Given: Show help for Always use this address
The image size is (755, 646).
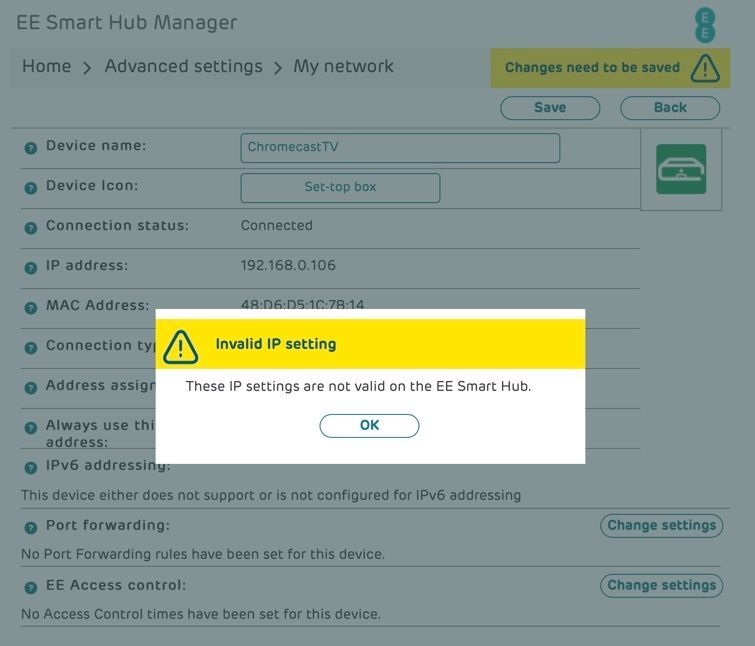Looking at the screenshot, I should tap(31, 428).
